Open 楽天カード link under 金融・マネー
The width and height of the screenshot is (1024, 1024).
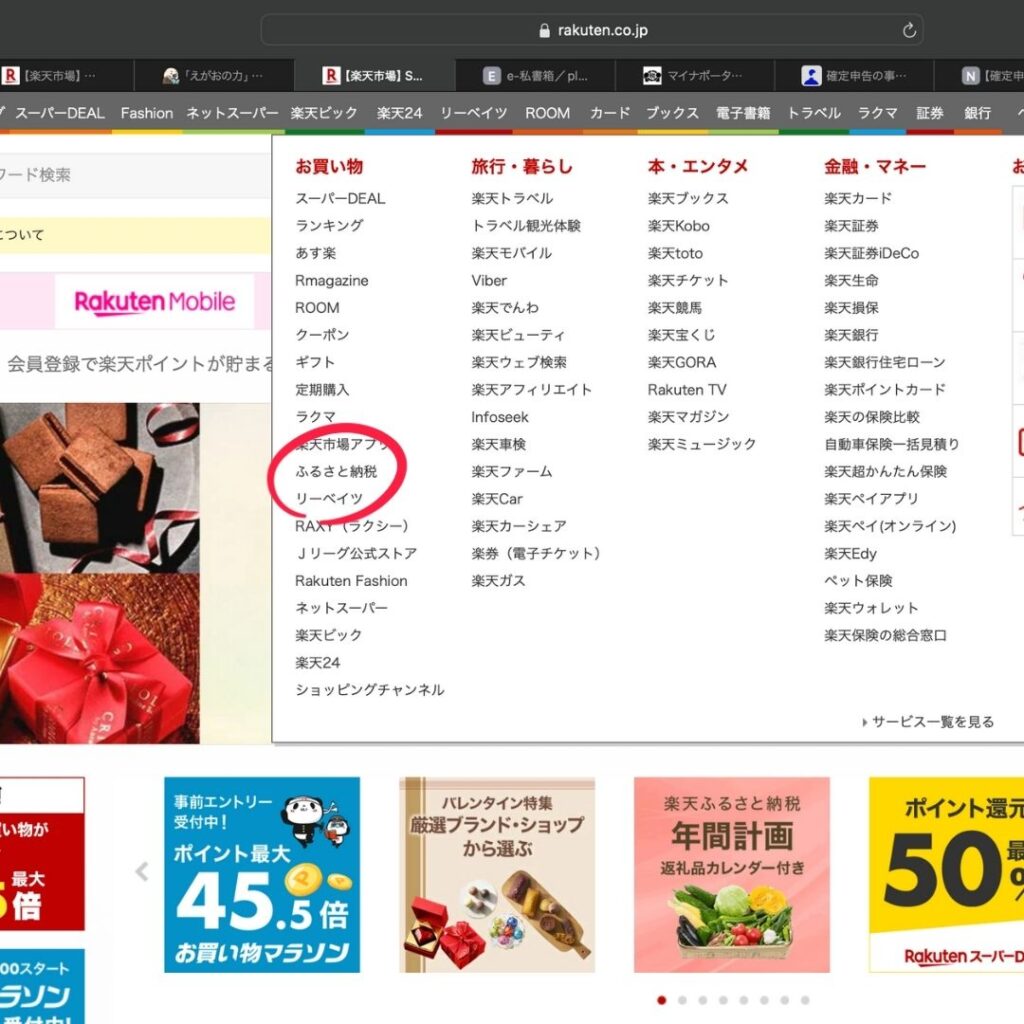coord(857,198)
